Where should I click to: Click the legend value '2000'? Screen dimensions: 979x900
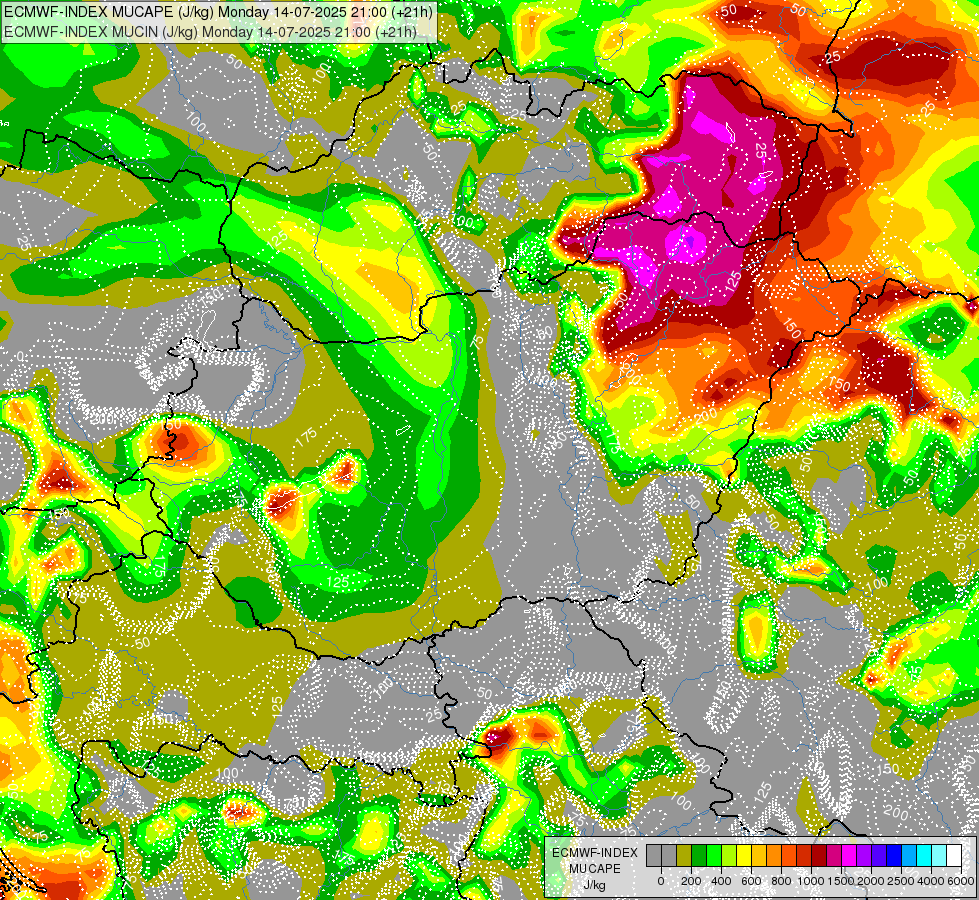[871, 881]
